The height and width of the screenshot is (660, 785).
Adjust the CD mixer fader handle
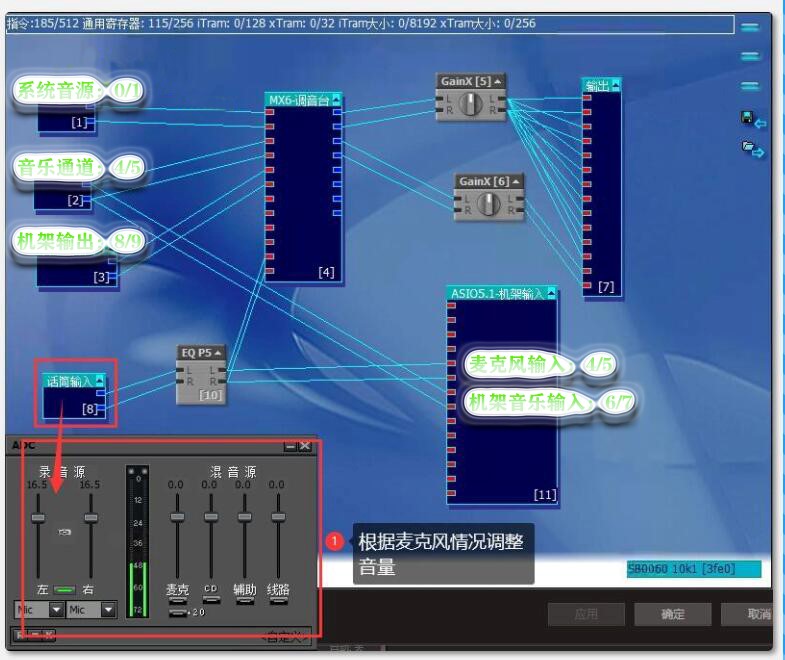coord(211,517)
